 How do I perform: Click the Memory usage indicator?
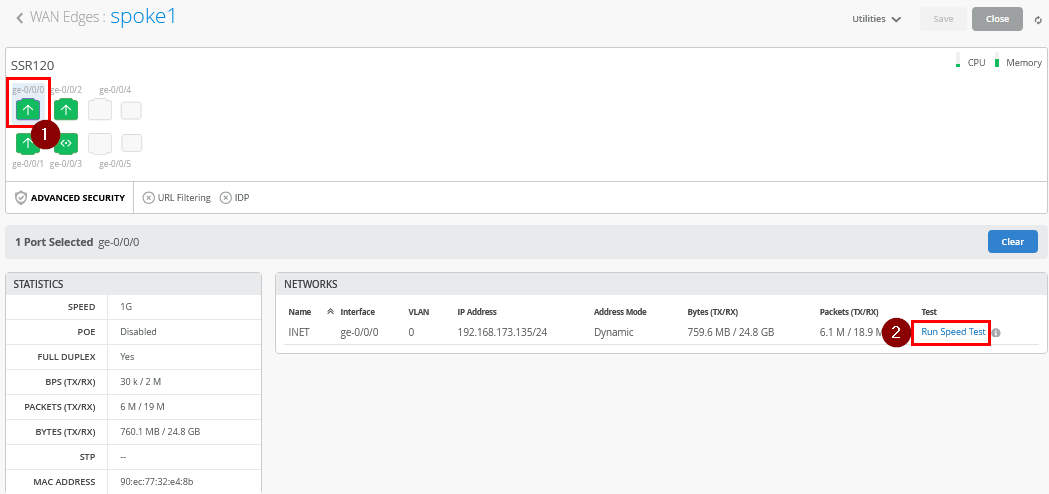(x=997, y=61)
